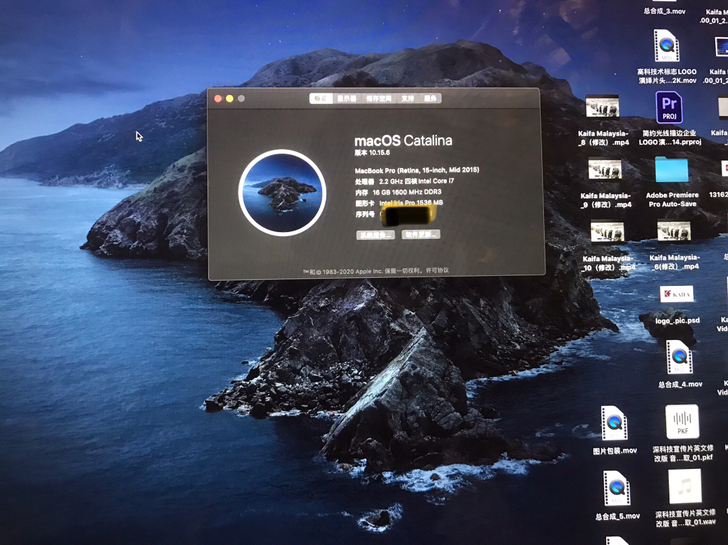Select Kaifa Malaysia-_6 mp4 video thumbnail
This screenshot has height=545, width=728.
[674, 231]
